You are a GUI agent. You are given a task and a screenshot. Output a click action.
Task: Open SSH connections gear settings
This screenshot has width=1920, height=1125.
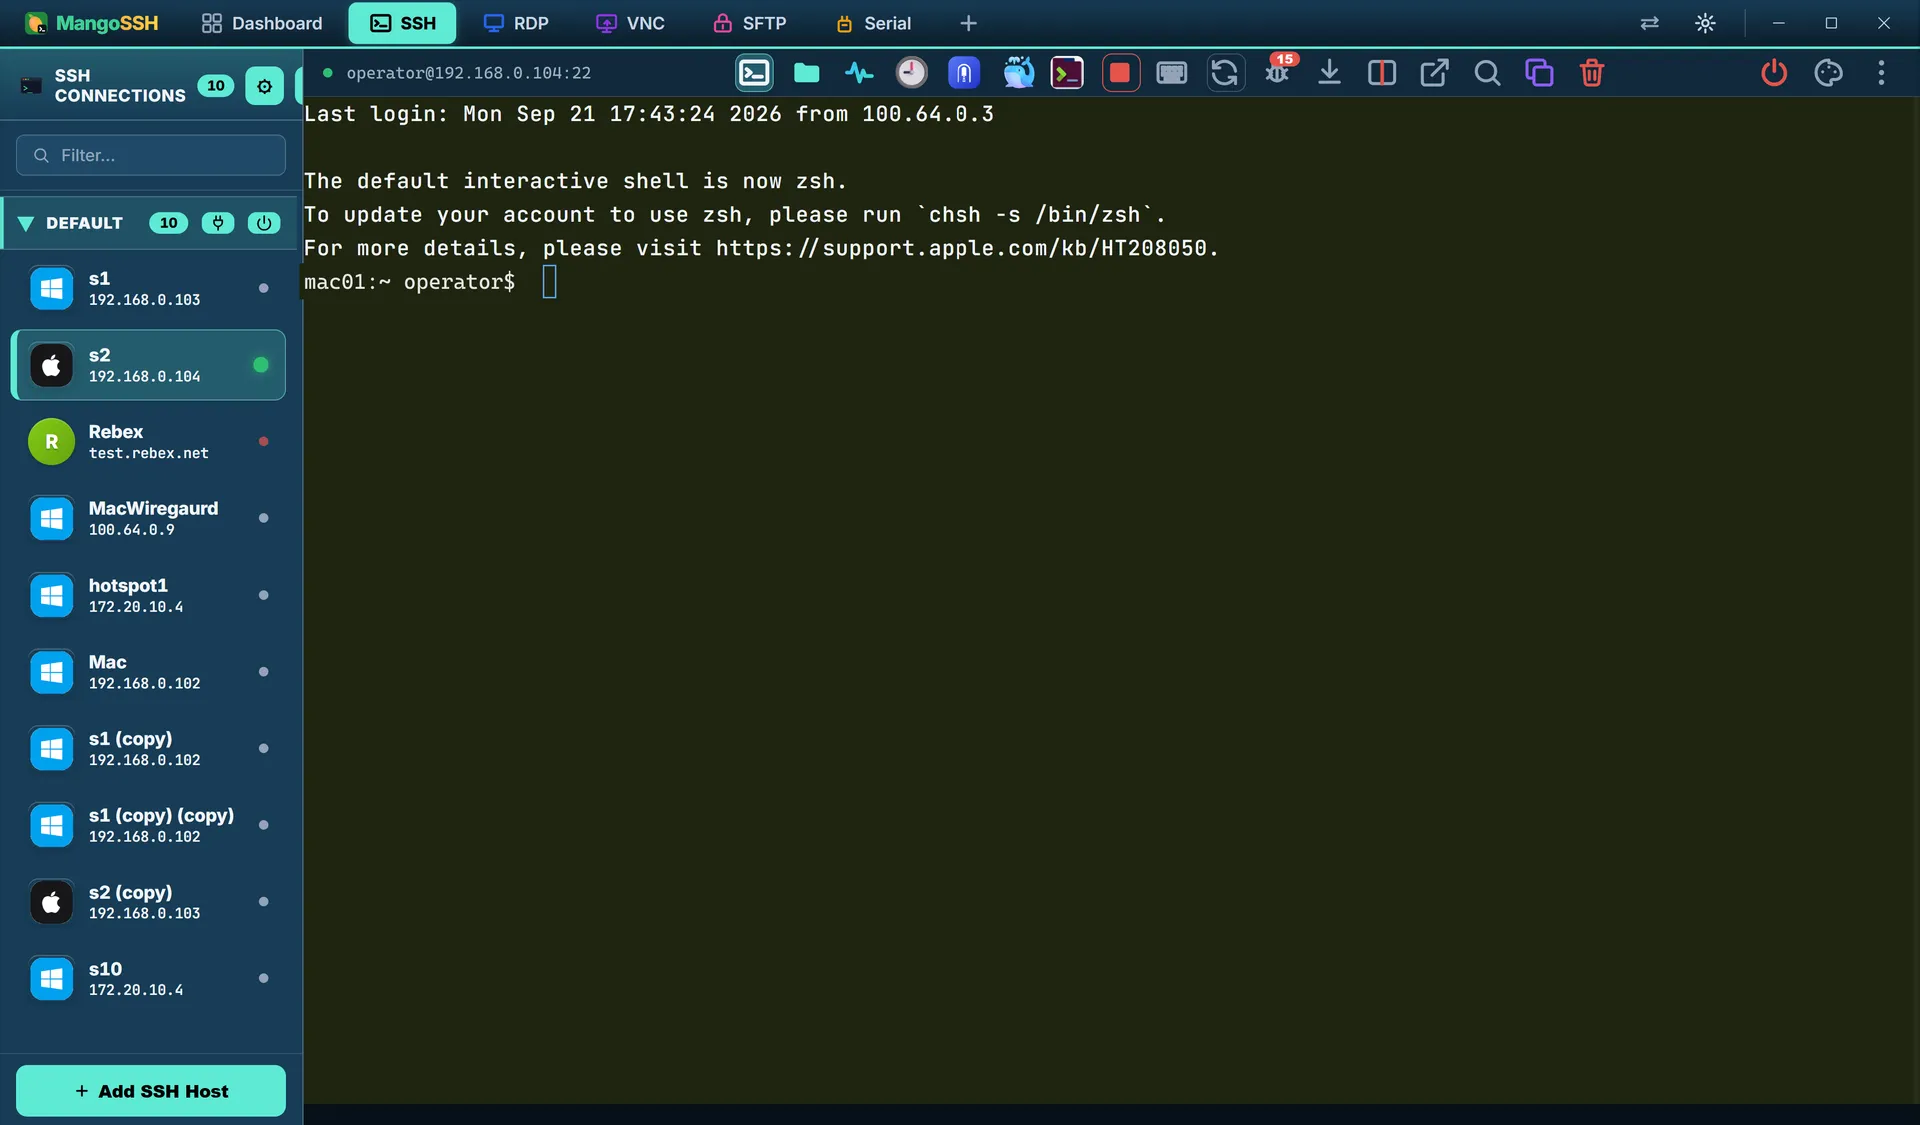(264, 86)
